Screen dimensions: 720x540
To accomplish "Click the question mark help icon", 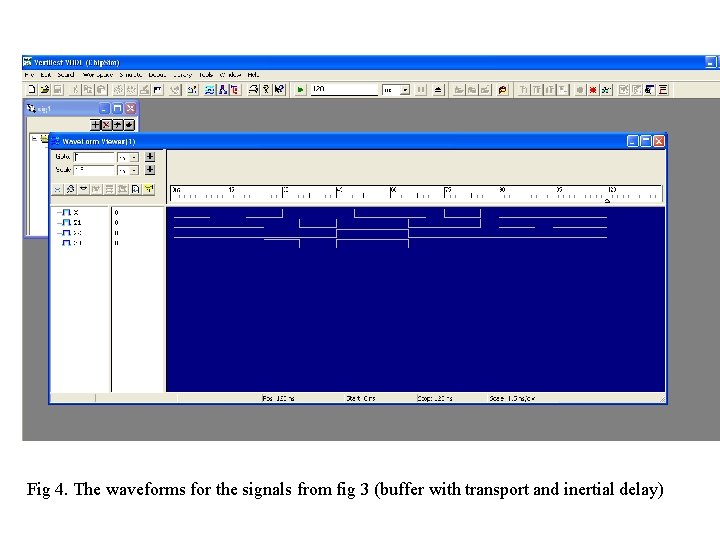I will coord(266,90).
